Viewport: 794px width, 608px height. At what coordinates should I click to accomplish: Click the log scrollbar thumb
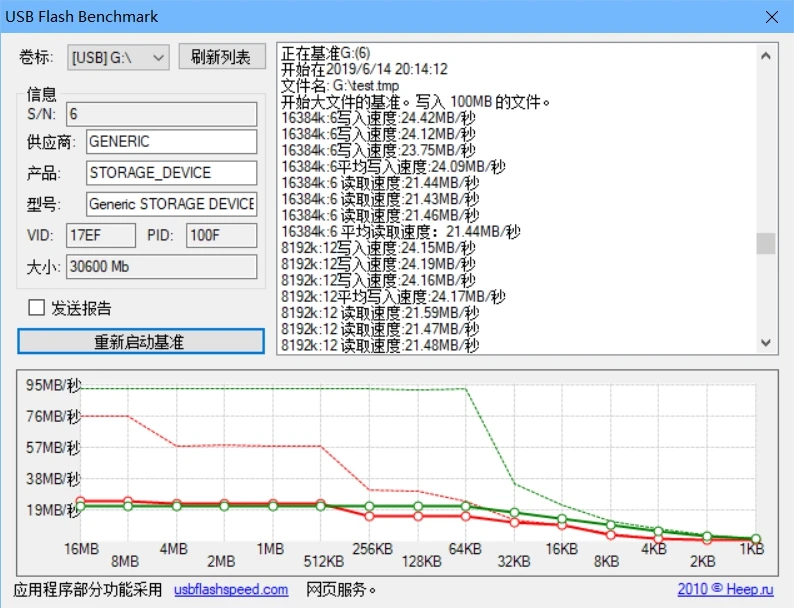pos(766,243)
